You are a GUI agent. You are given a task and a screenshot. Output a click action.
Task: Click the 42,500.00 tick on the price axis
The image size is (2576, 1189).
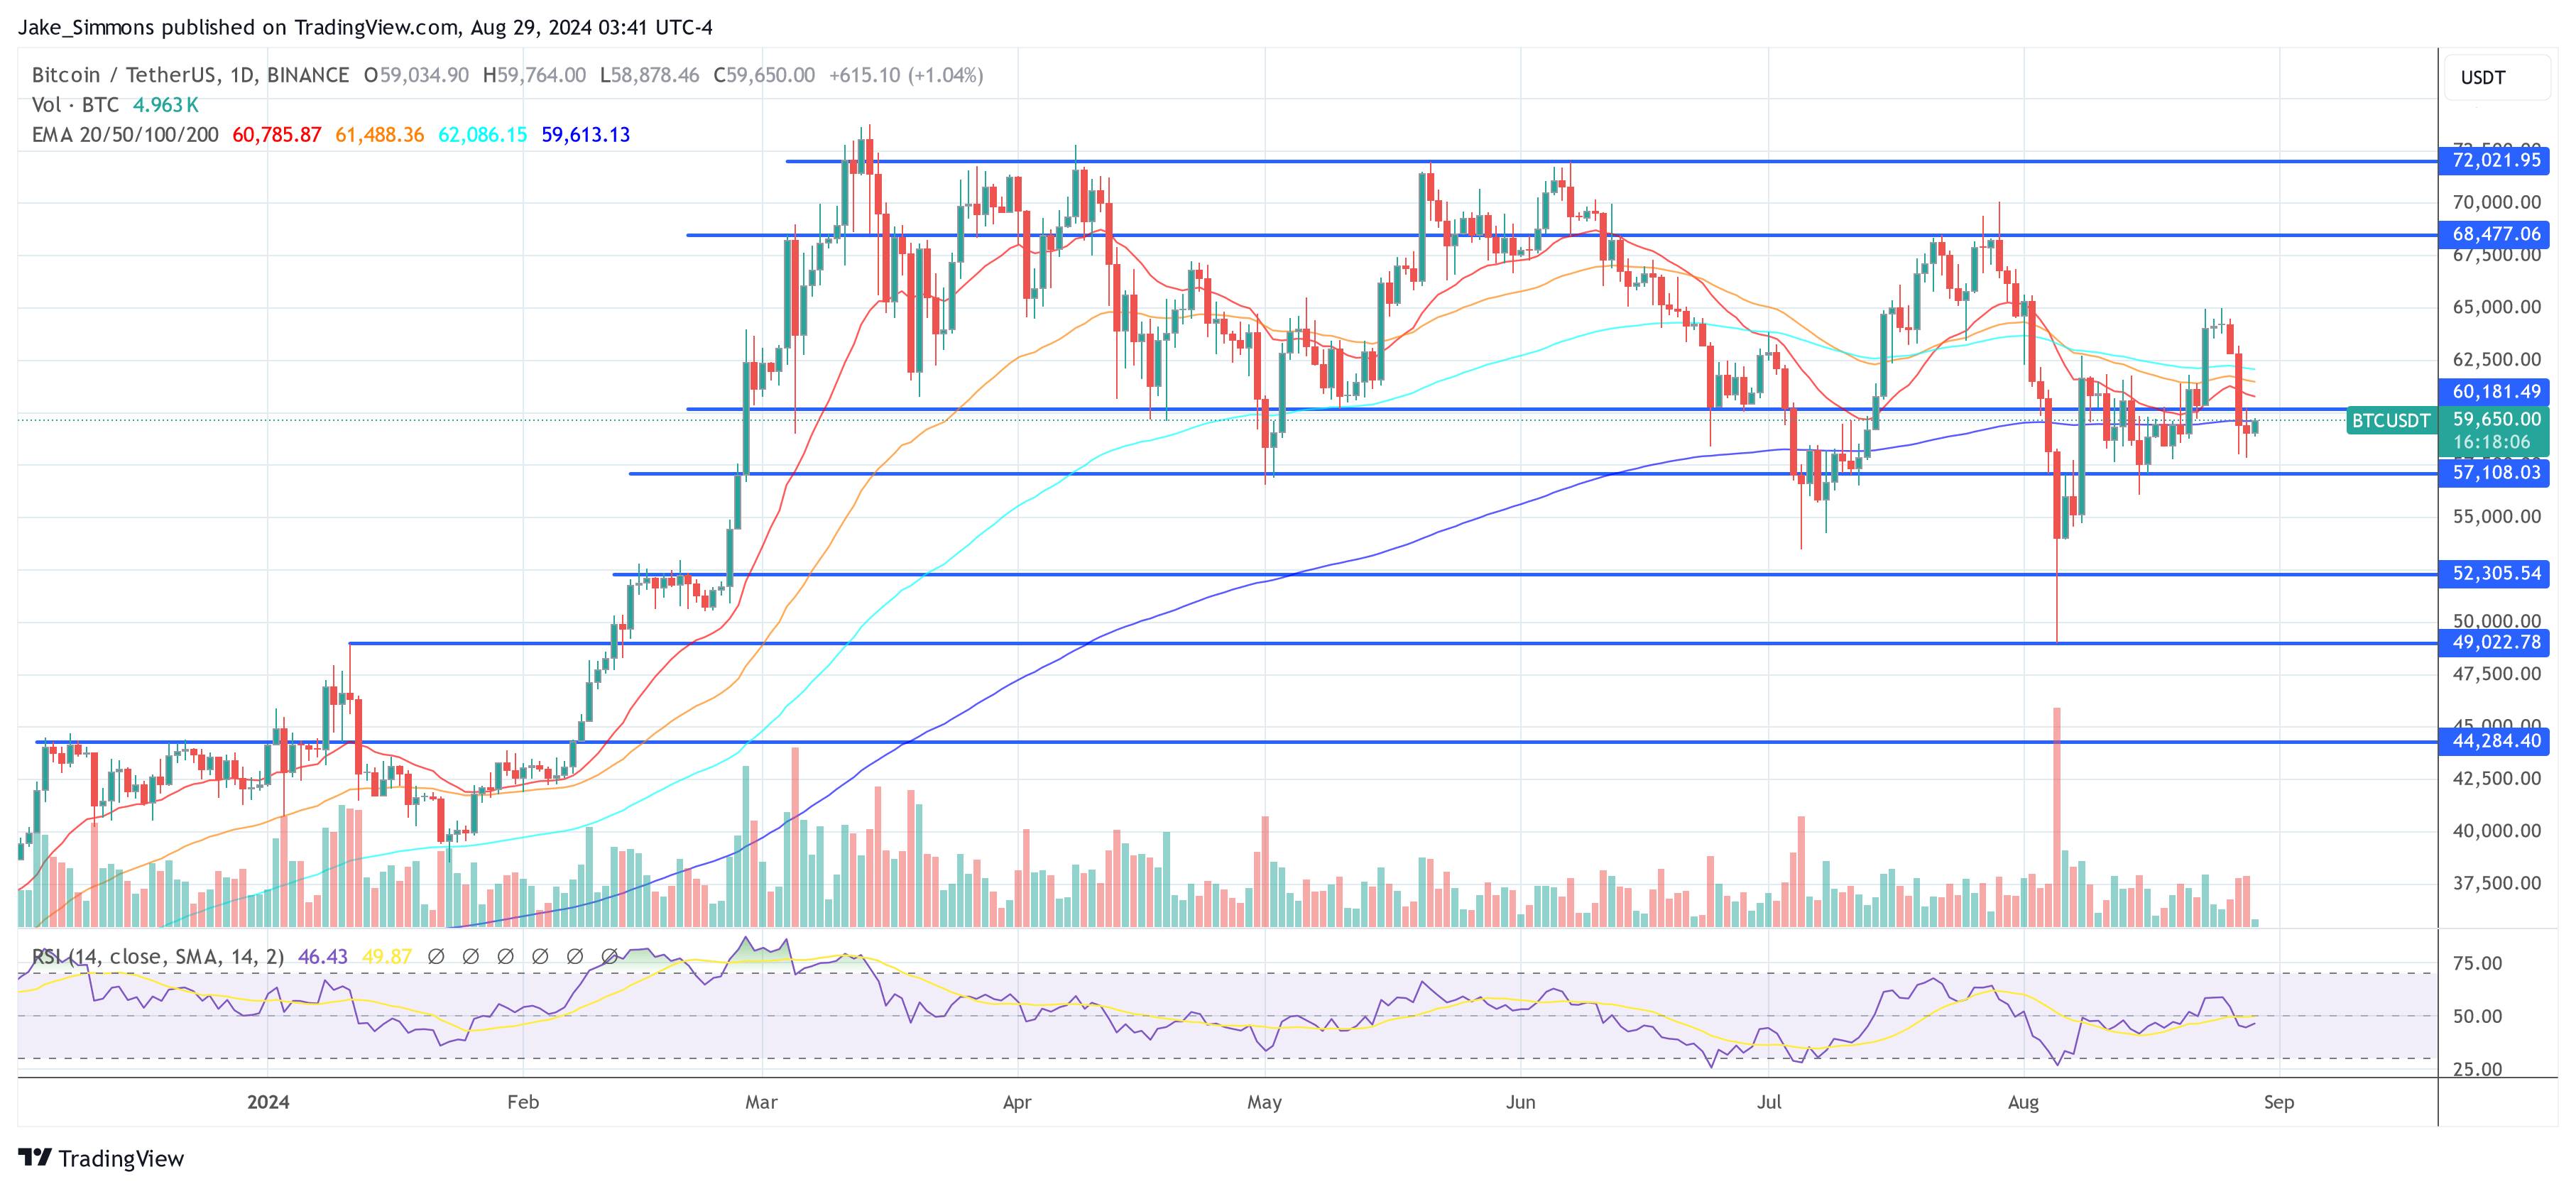click(x=2496, y=779)
